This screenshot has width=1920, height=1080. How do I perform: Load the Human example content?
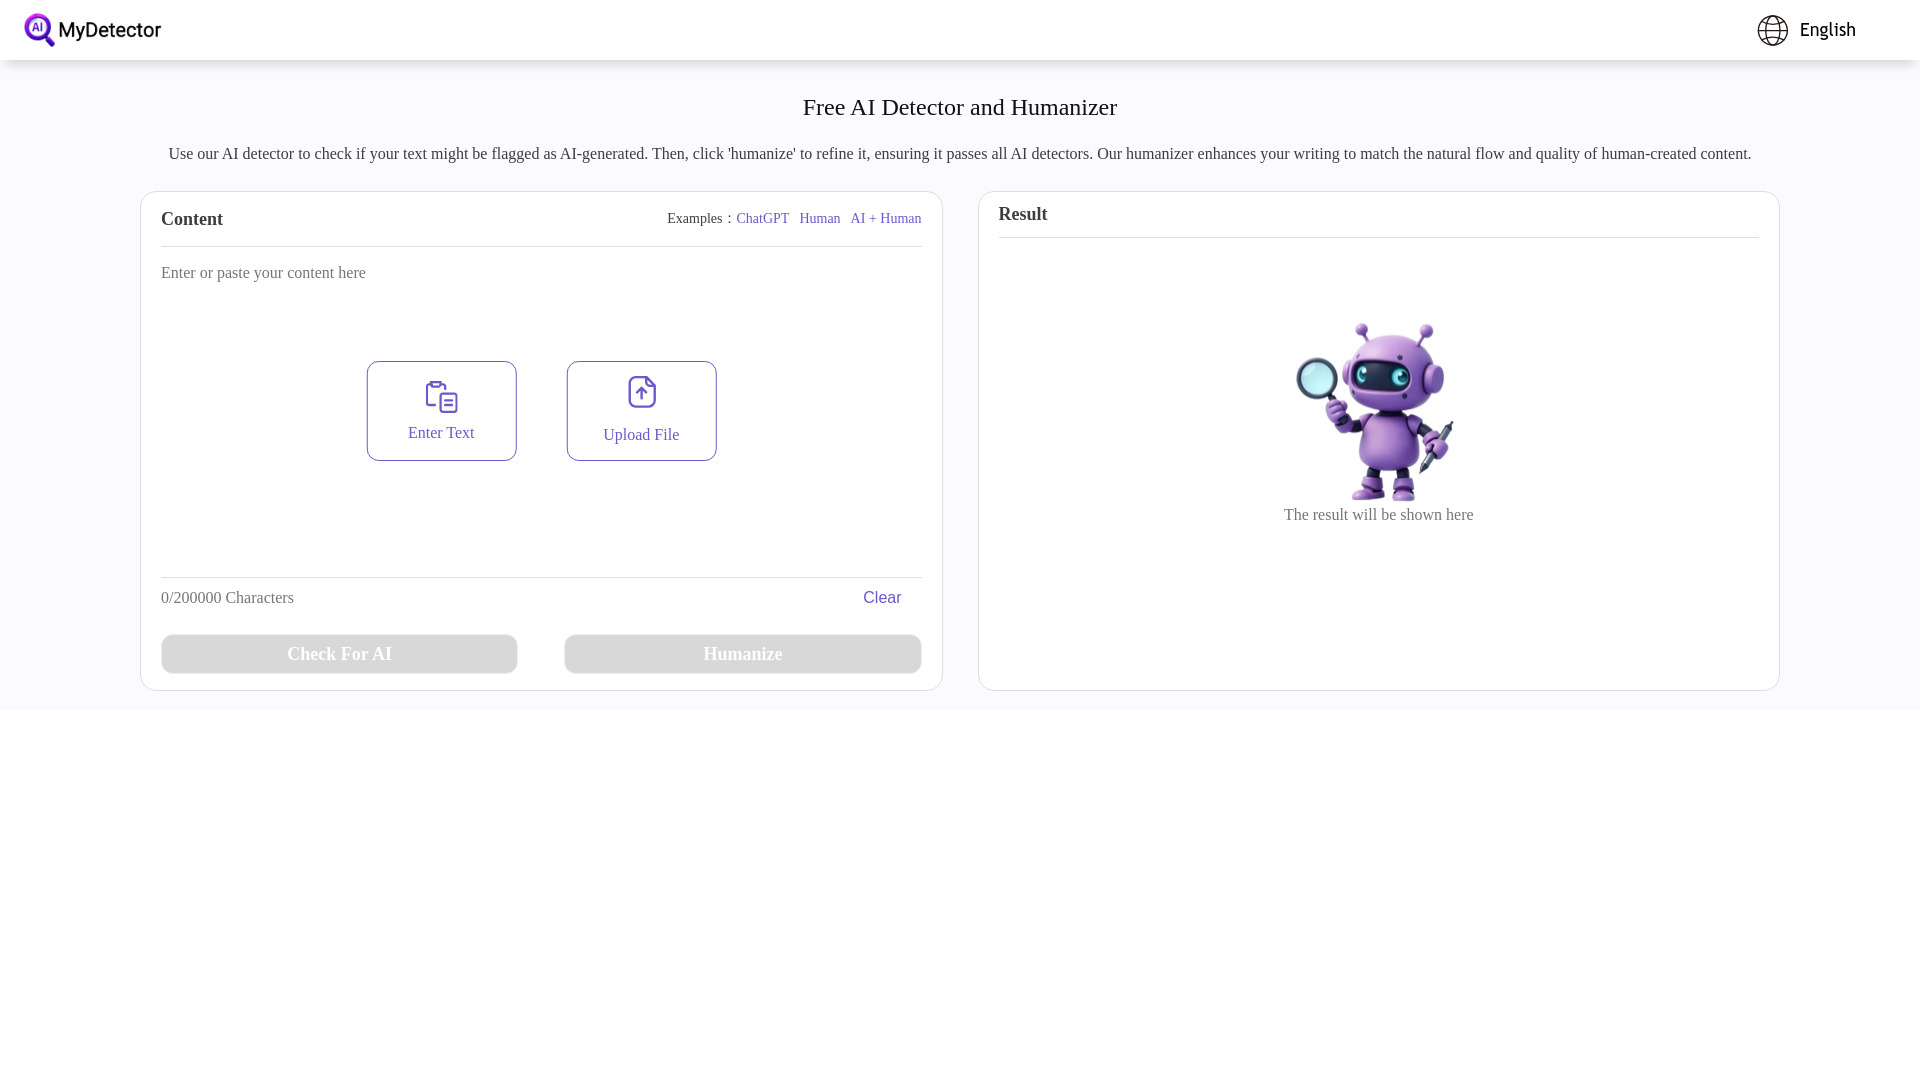click(x=819, y=218)
